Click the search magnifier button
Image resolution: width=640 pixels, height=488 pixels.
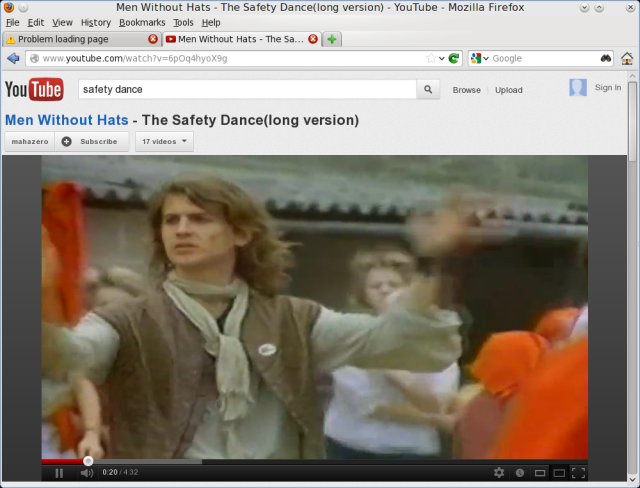tap(428, 89)
